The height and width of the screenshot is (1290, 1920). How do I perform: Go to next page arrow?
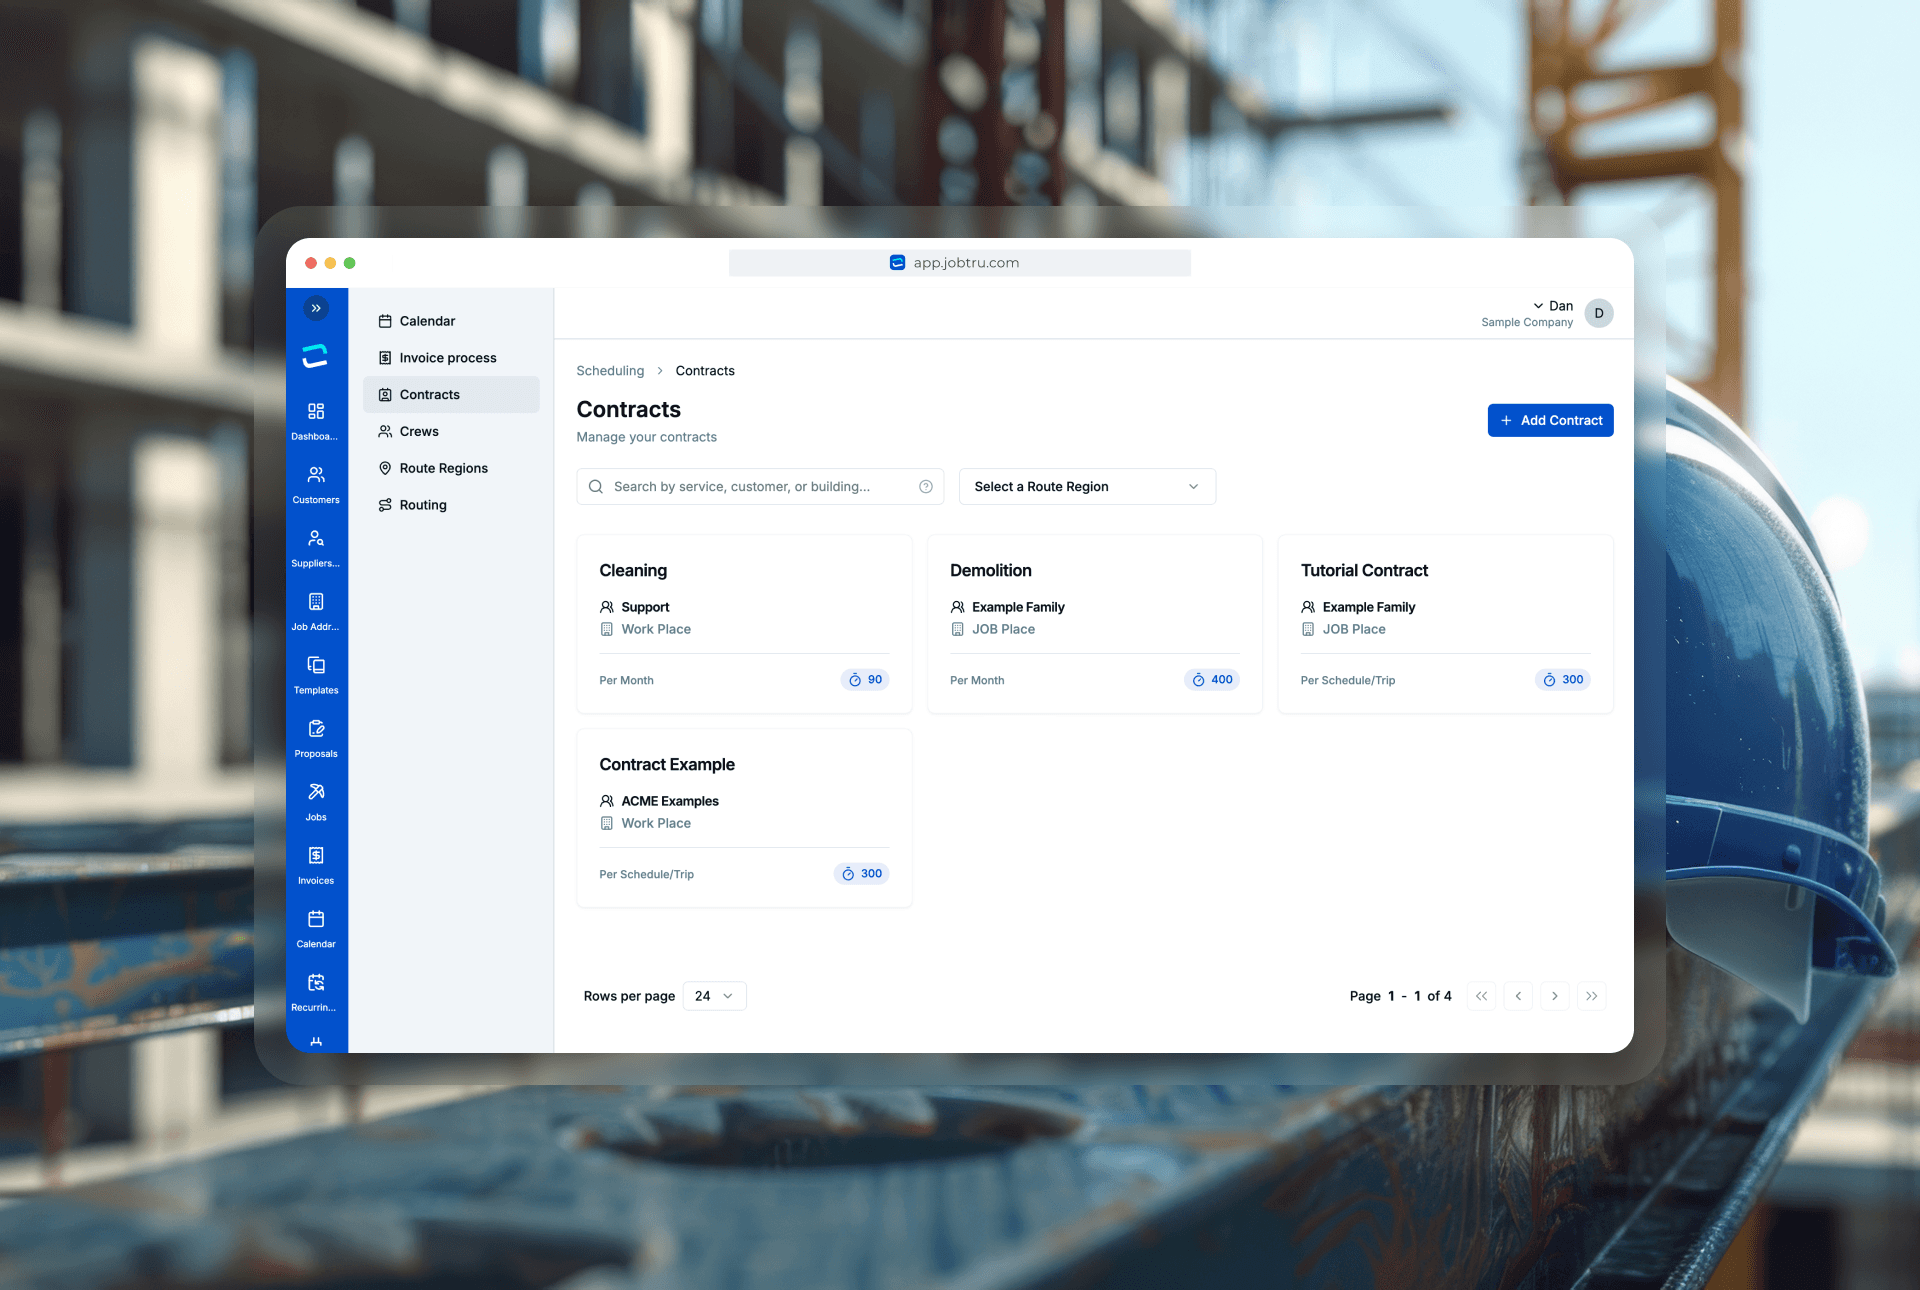pyautogui.click(x=1554, y=996)
